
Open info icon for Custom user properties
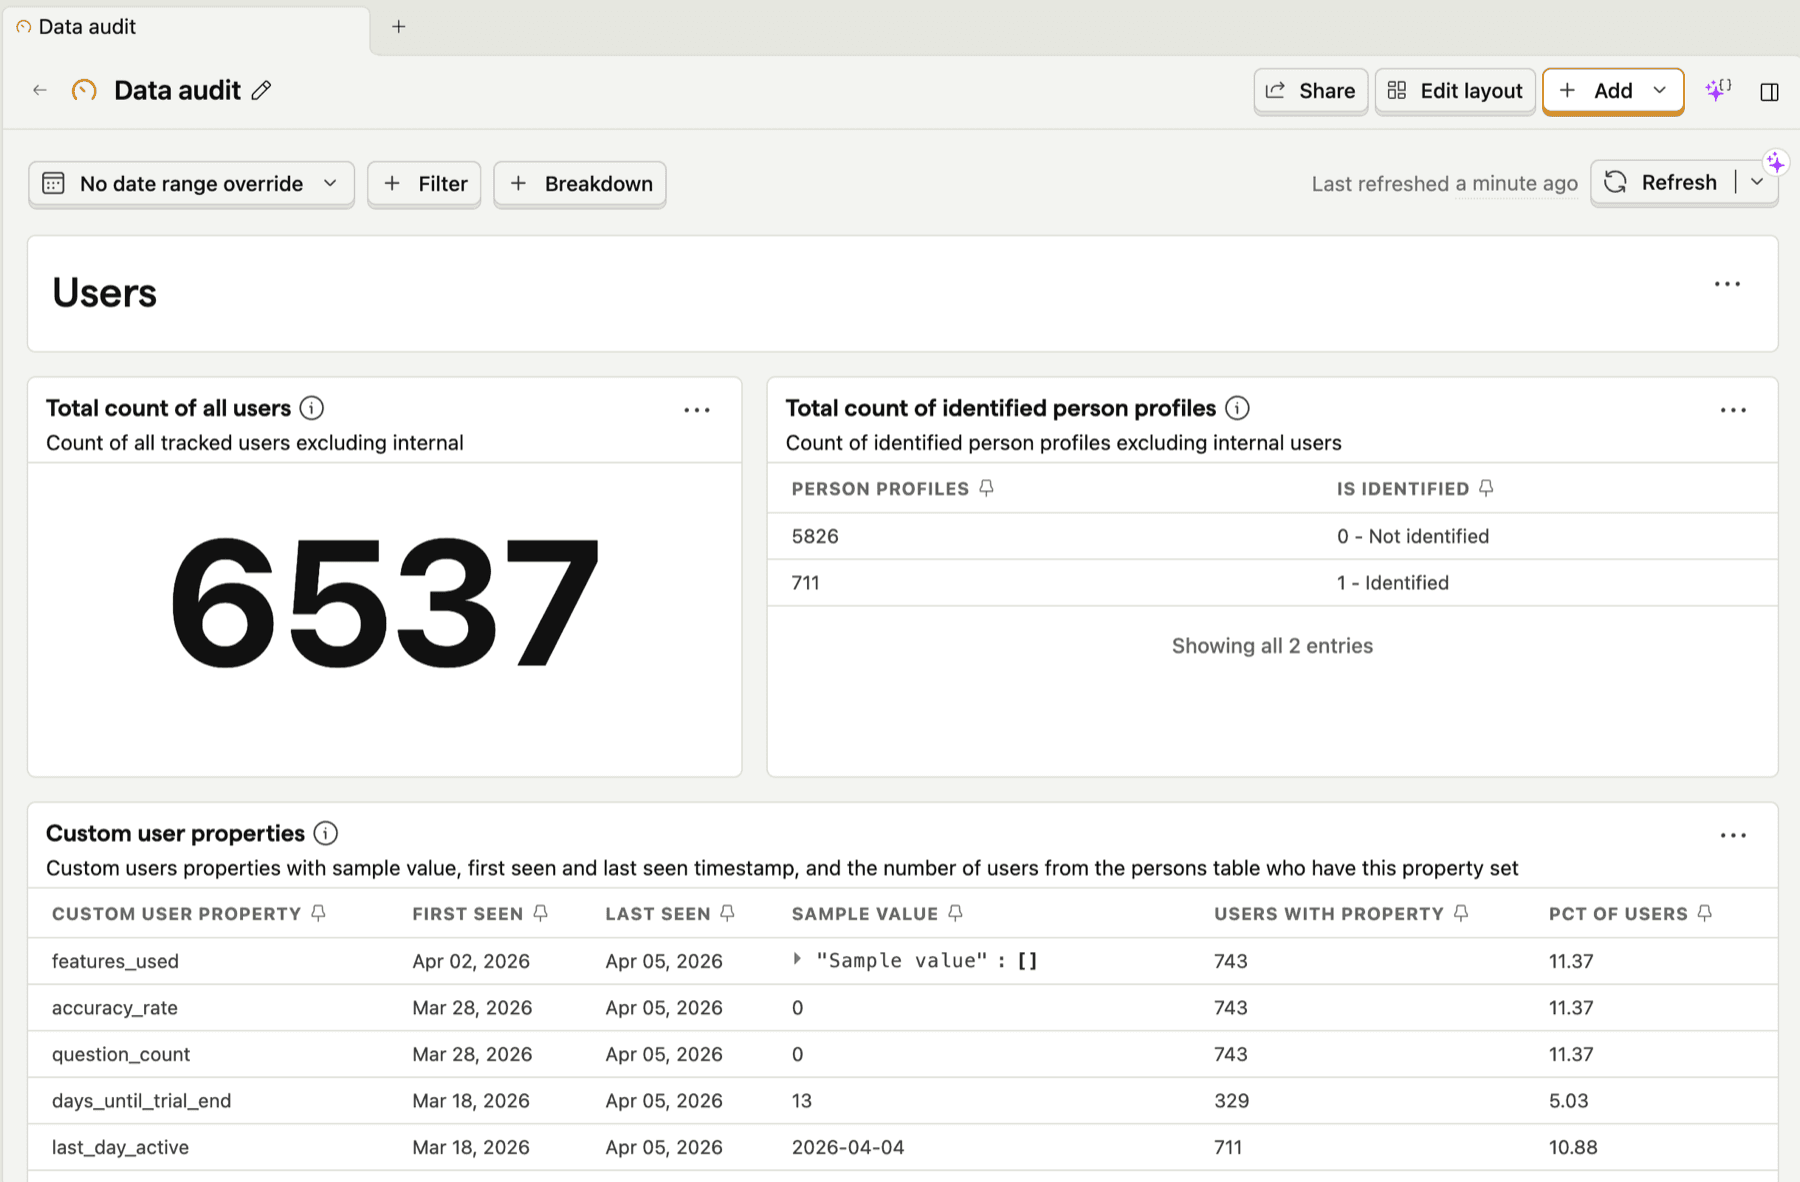(326, 833)
